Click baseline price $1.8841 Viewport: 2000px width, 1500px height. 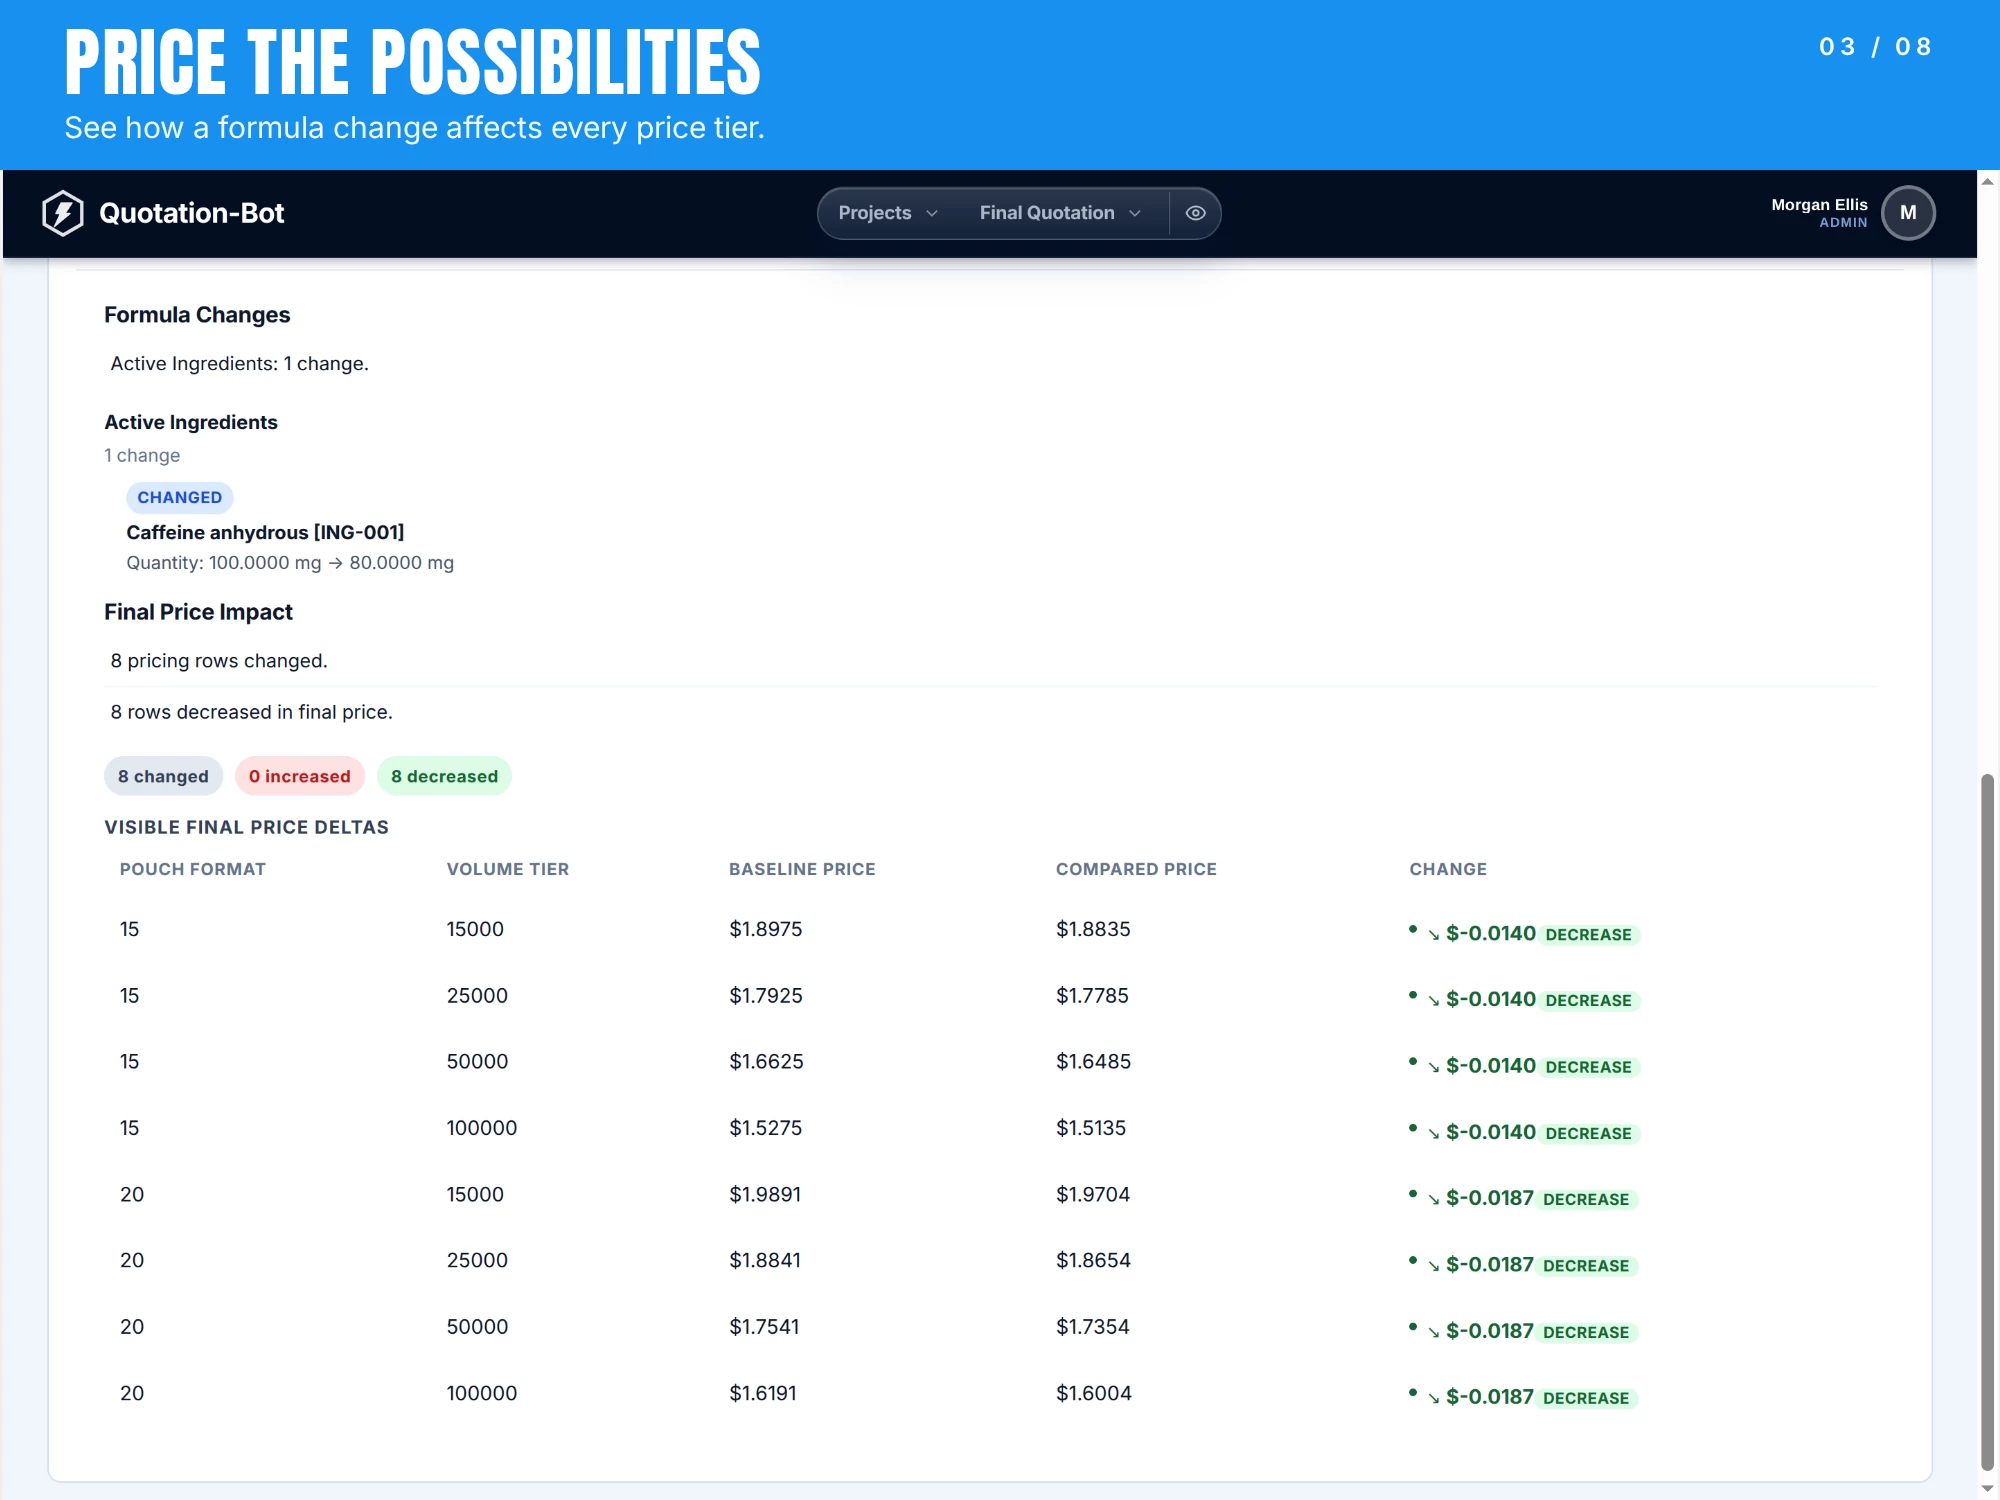point(765,1261)
